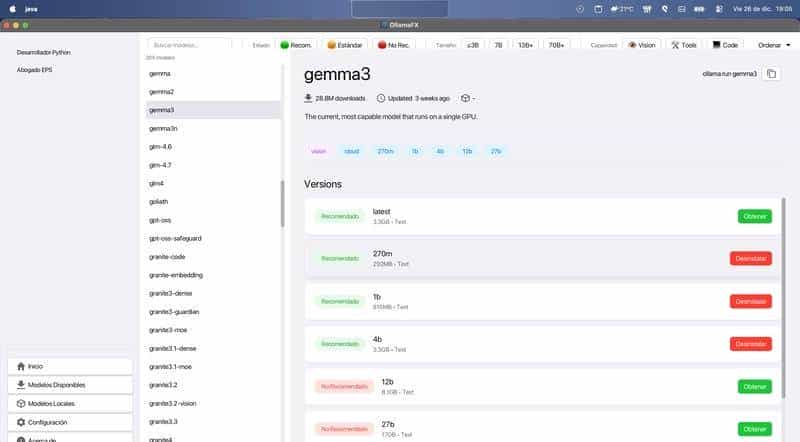Toggle the Recom. status filter
The image size is (800, 442).
point(296,45)
